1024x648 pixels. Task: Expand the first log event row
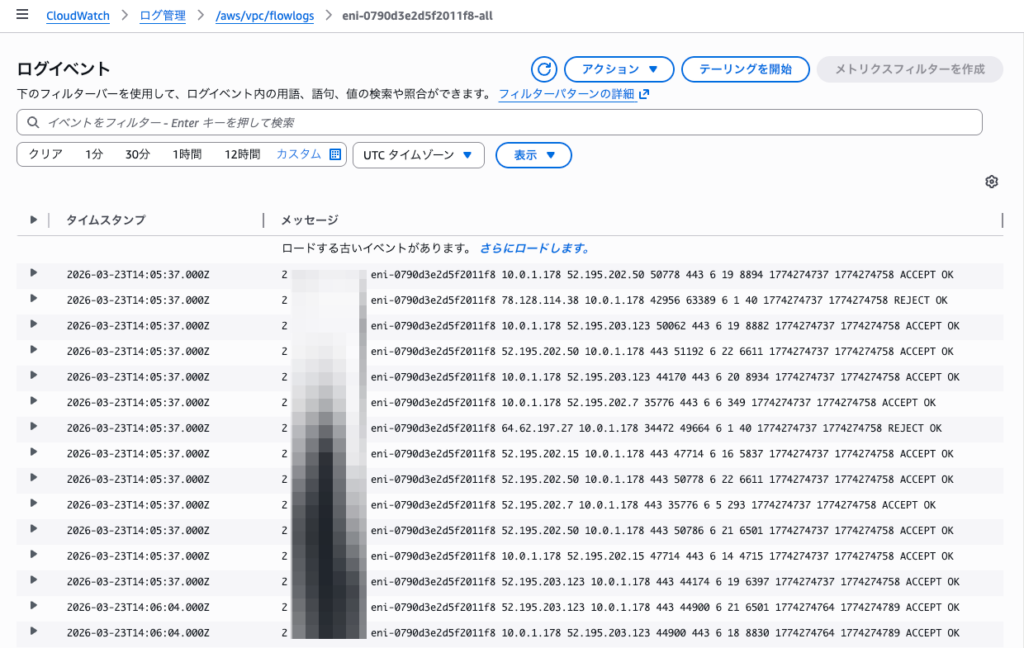click(x=33, y=273)
